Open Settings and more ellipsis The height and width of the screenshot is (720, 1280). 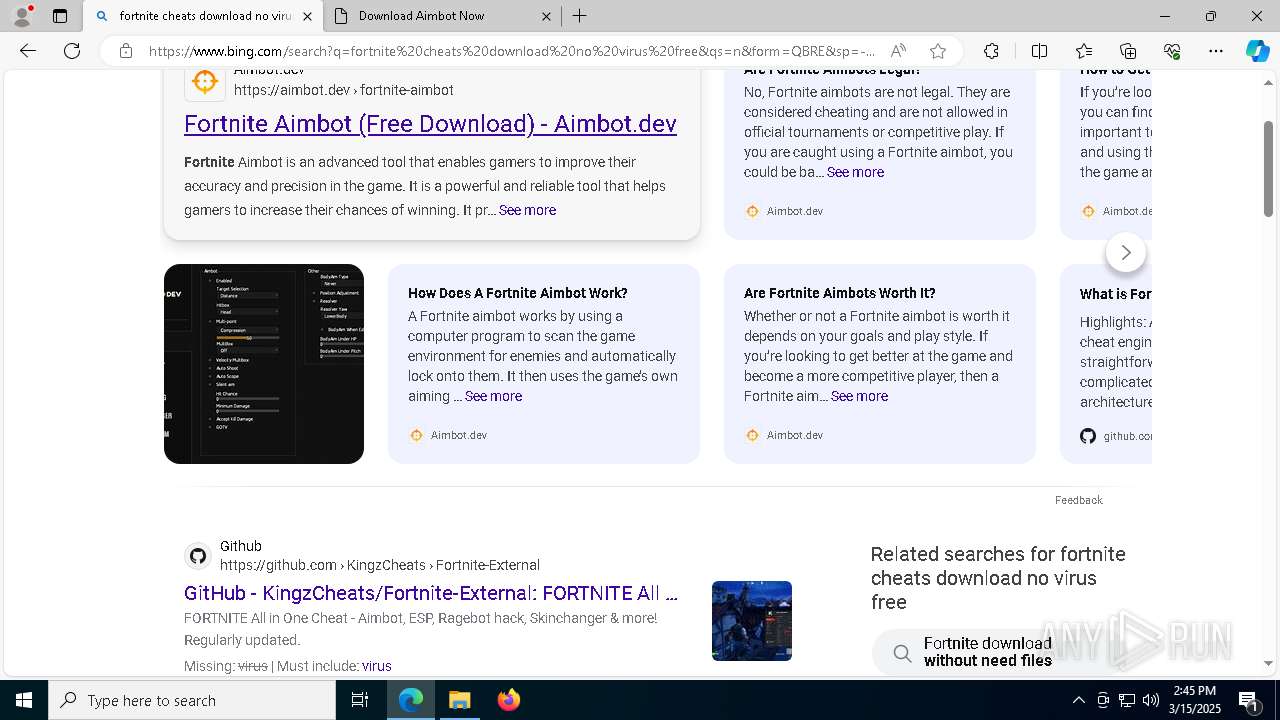coord(1216,51)
